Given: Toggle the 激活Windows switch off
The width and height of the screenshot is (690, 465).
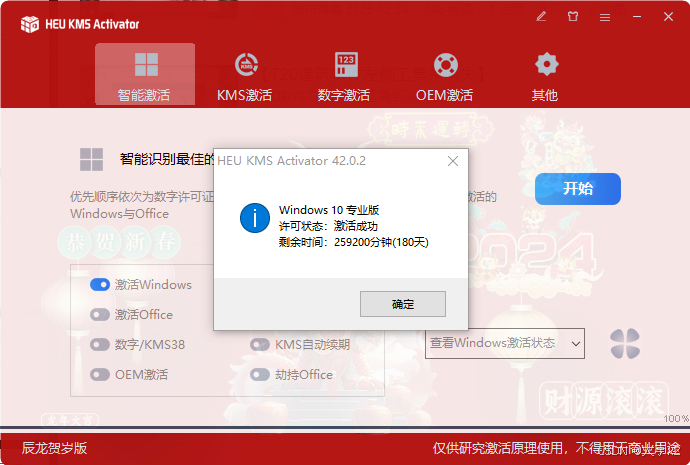Looking at the screenshot, I should point(100,285).
